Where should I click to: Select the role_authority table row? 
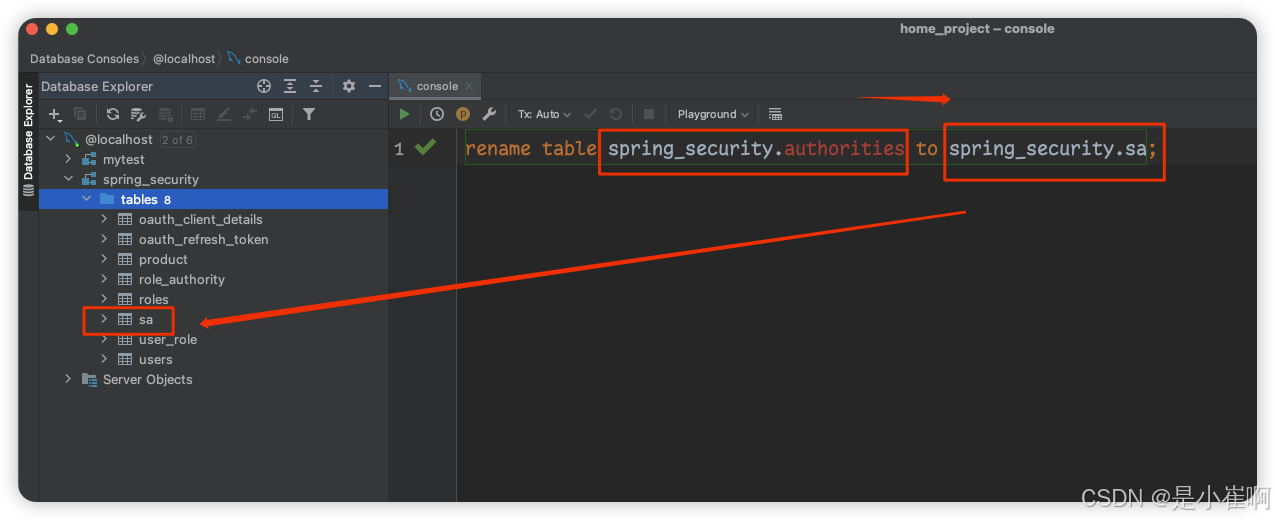click(x=213, y=279)
